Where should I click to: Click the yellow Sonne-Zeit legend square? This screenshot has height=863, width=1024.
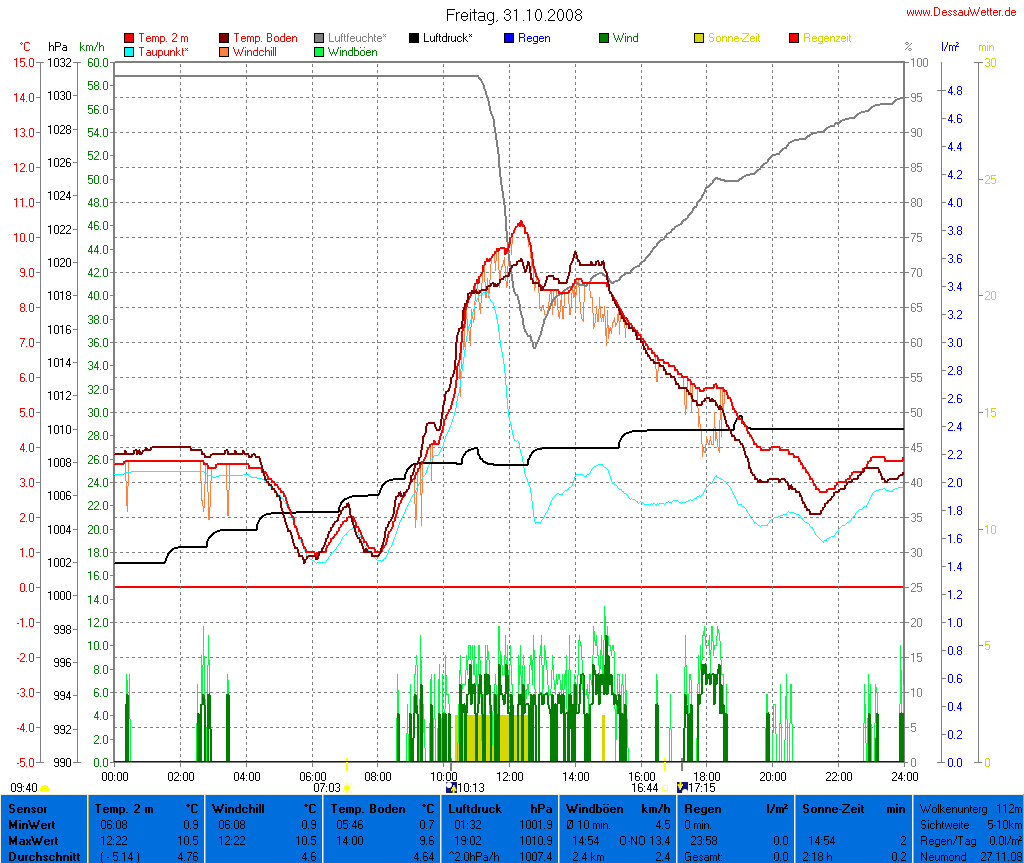click(x=699, y=38)
